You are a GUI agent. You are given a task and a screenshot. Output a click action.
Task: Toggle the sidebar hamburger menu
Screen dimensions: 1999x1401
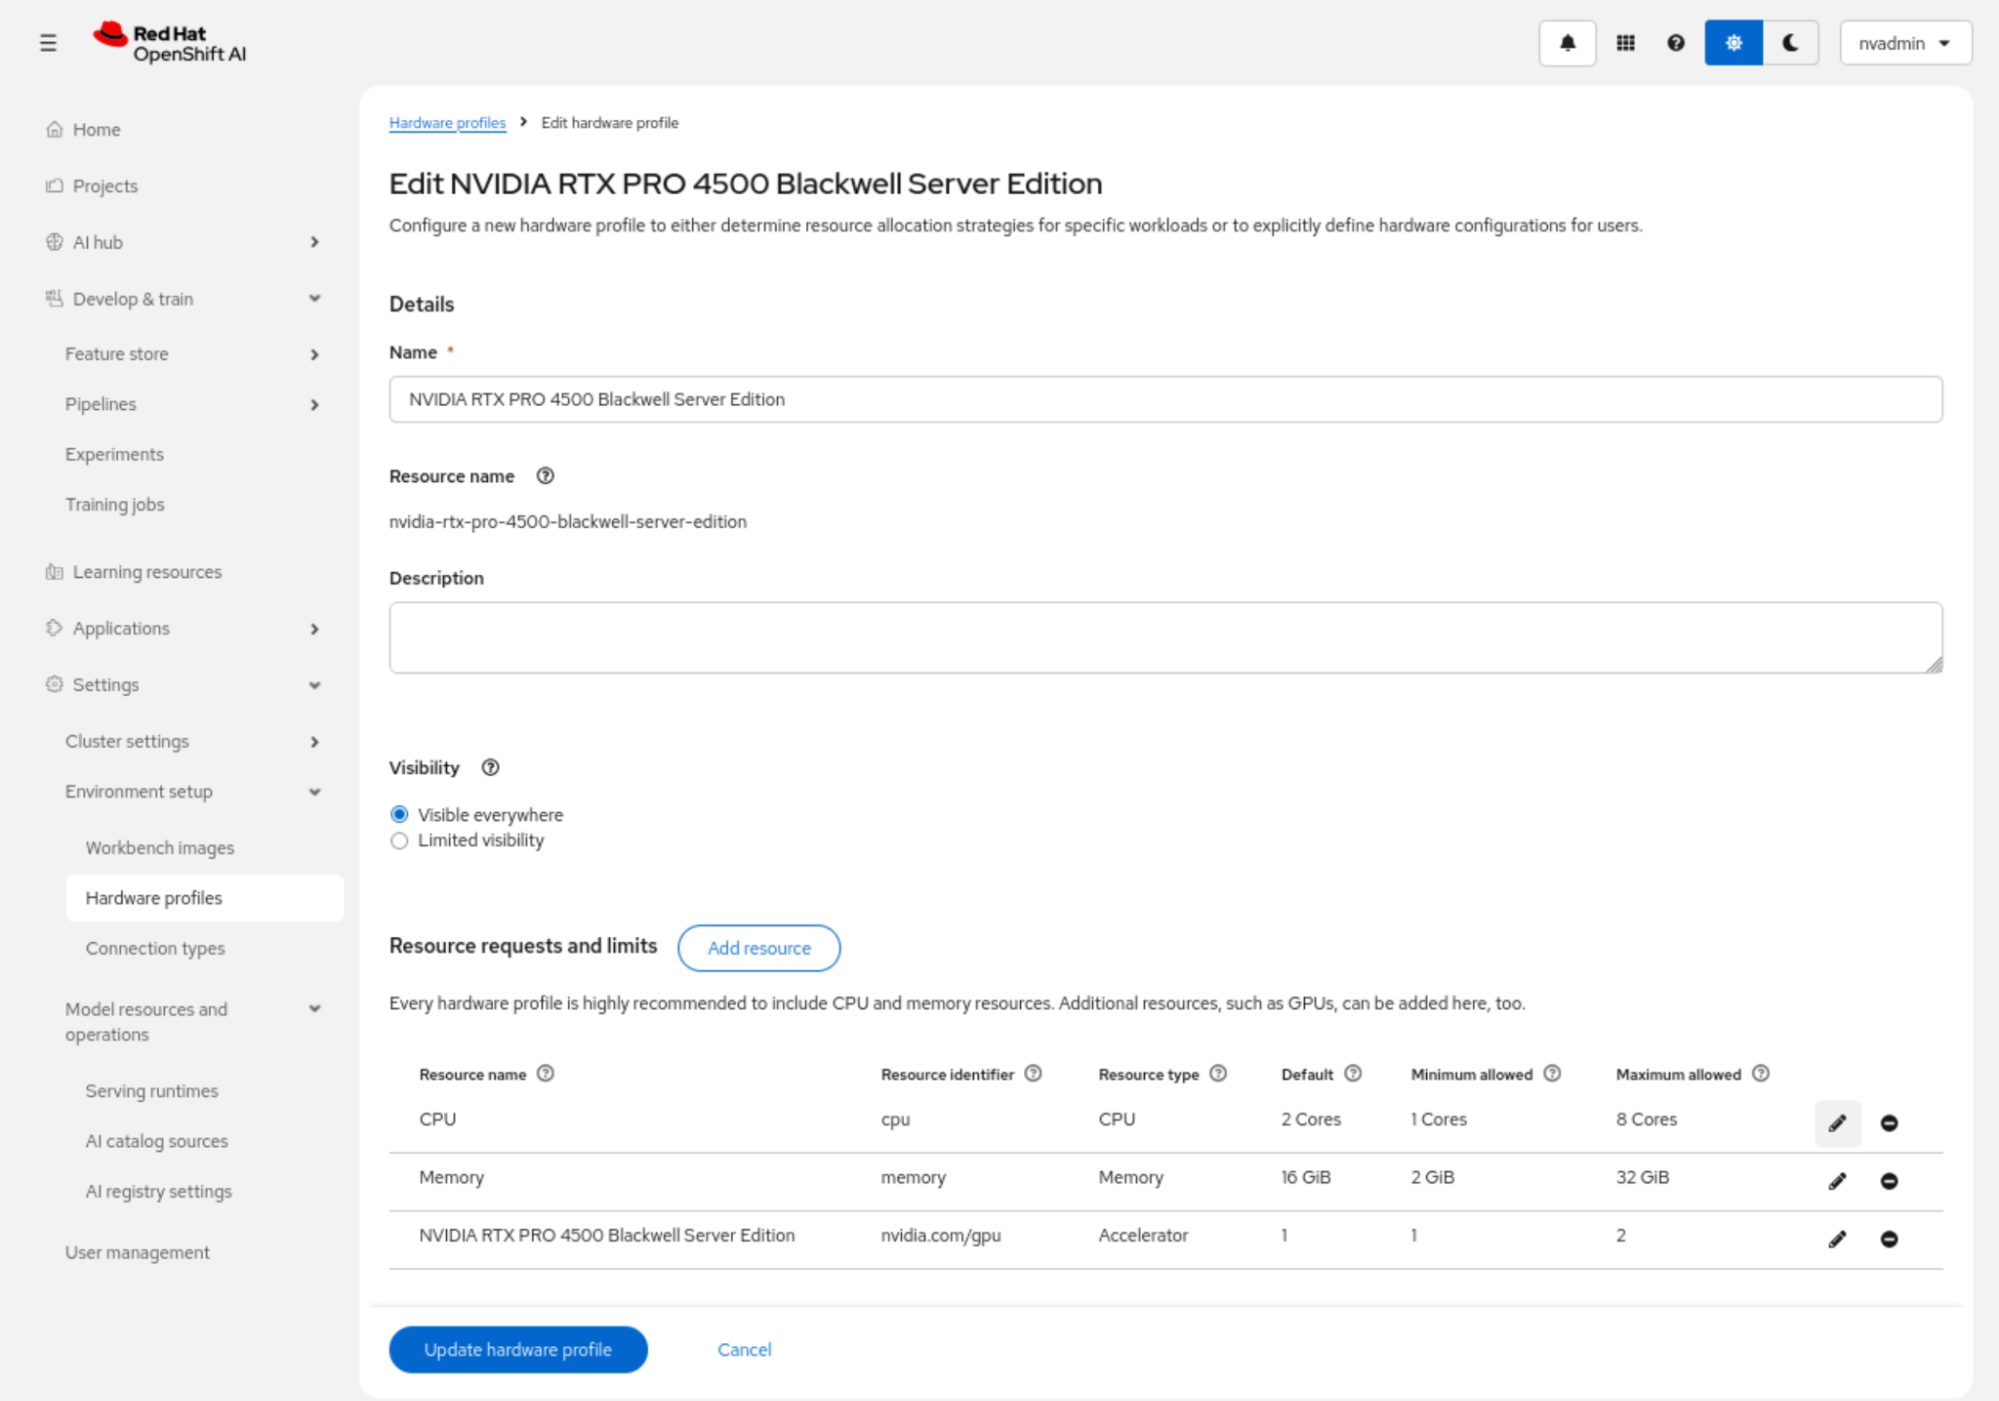48,43
